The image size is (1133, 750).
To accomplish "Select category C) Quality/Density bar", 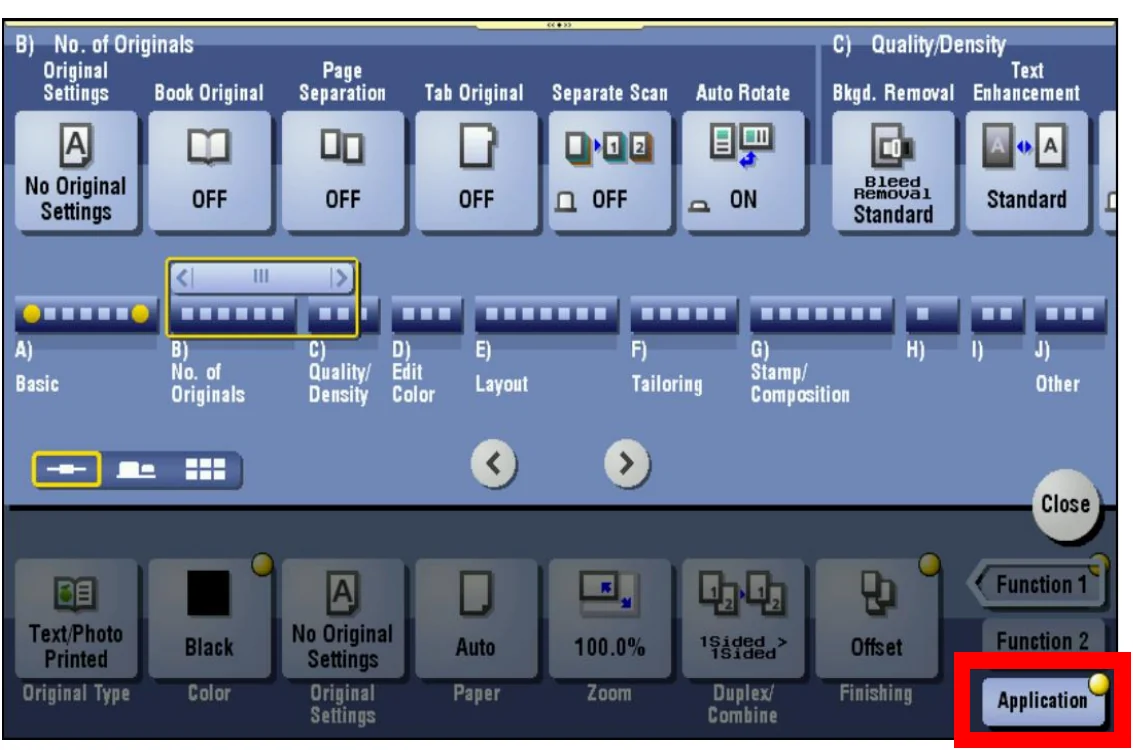I will [344, 314].
